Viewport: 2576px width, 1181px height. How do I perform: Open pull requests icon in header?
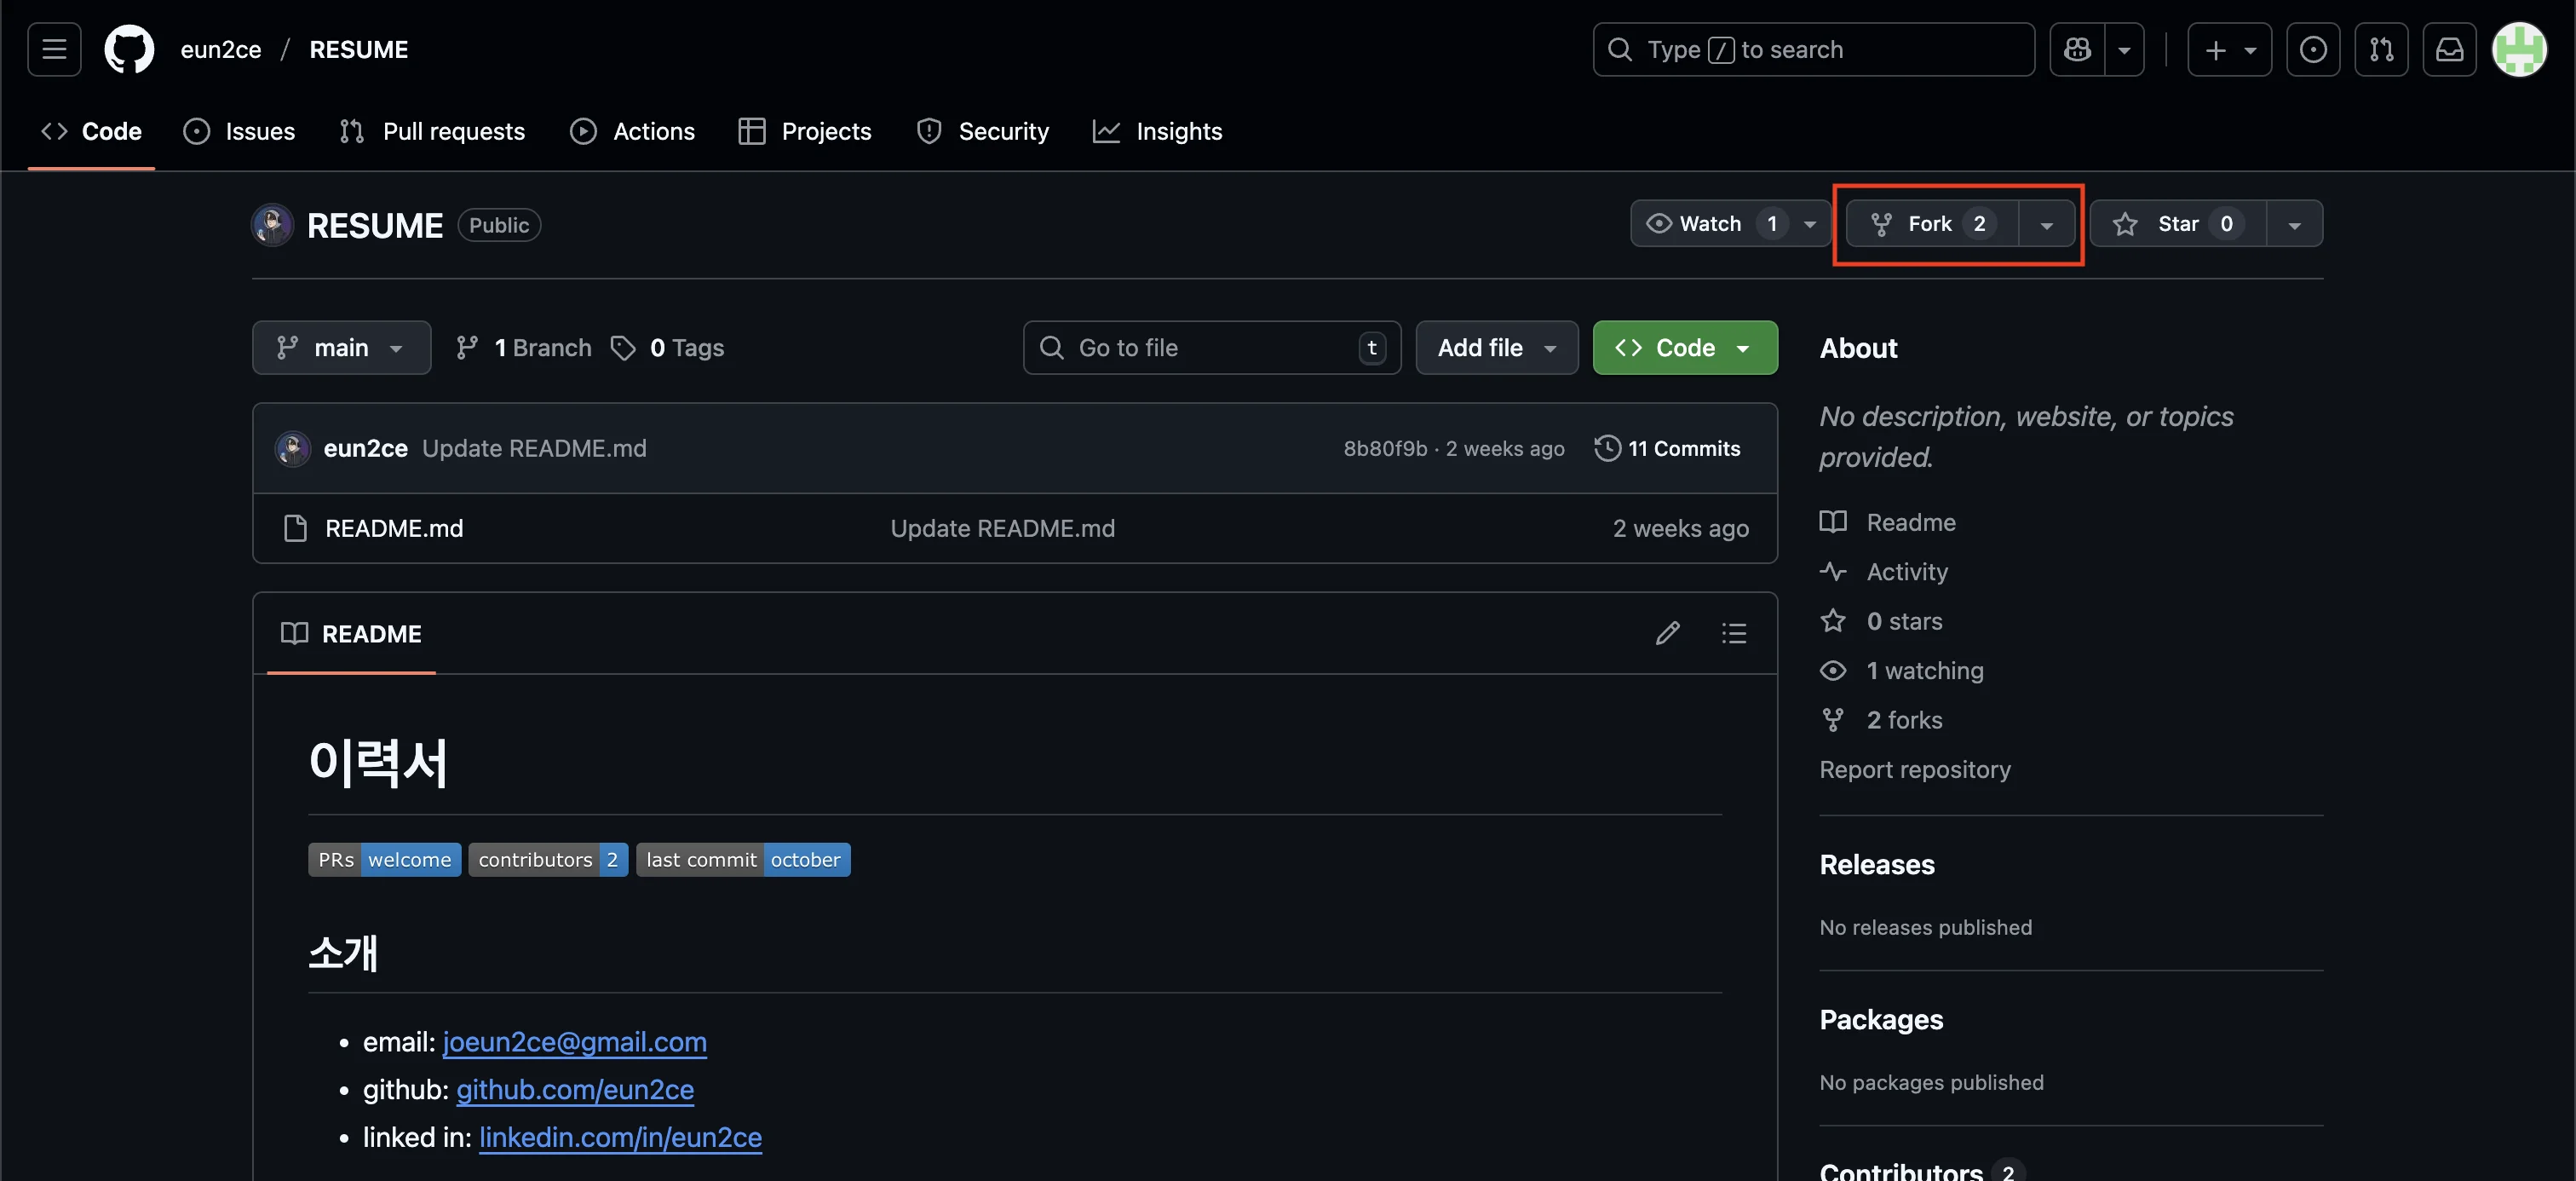[x=2381, y=49]
